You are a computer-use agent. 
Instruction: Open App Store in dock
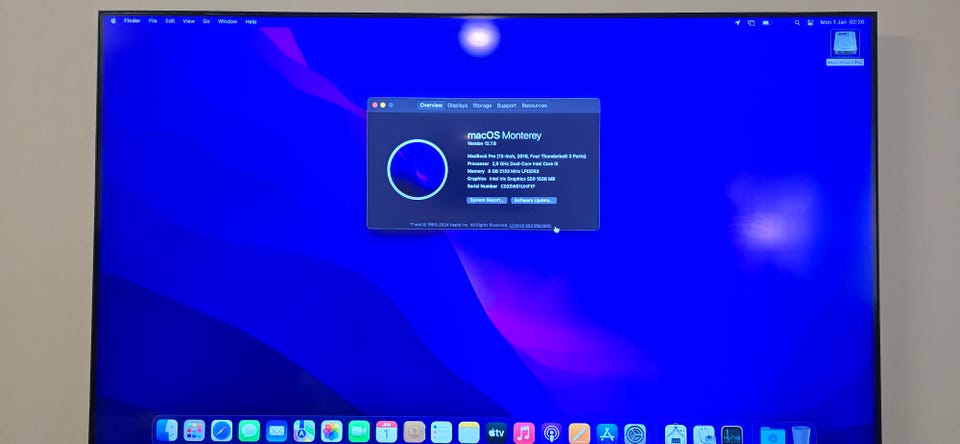point(607,434)
